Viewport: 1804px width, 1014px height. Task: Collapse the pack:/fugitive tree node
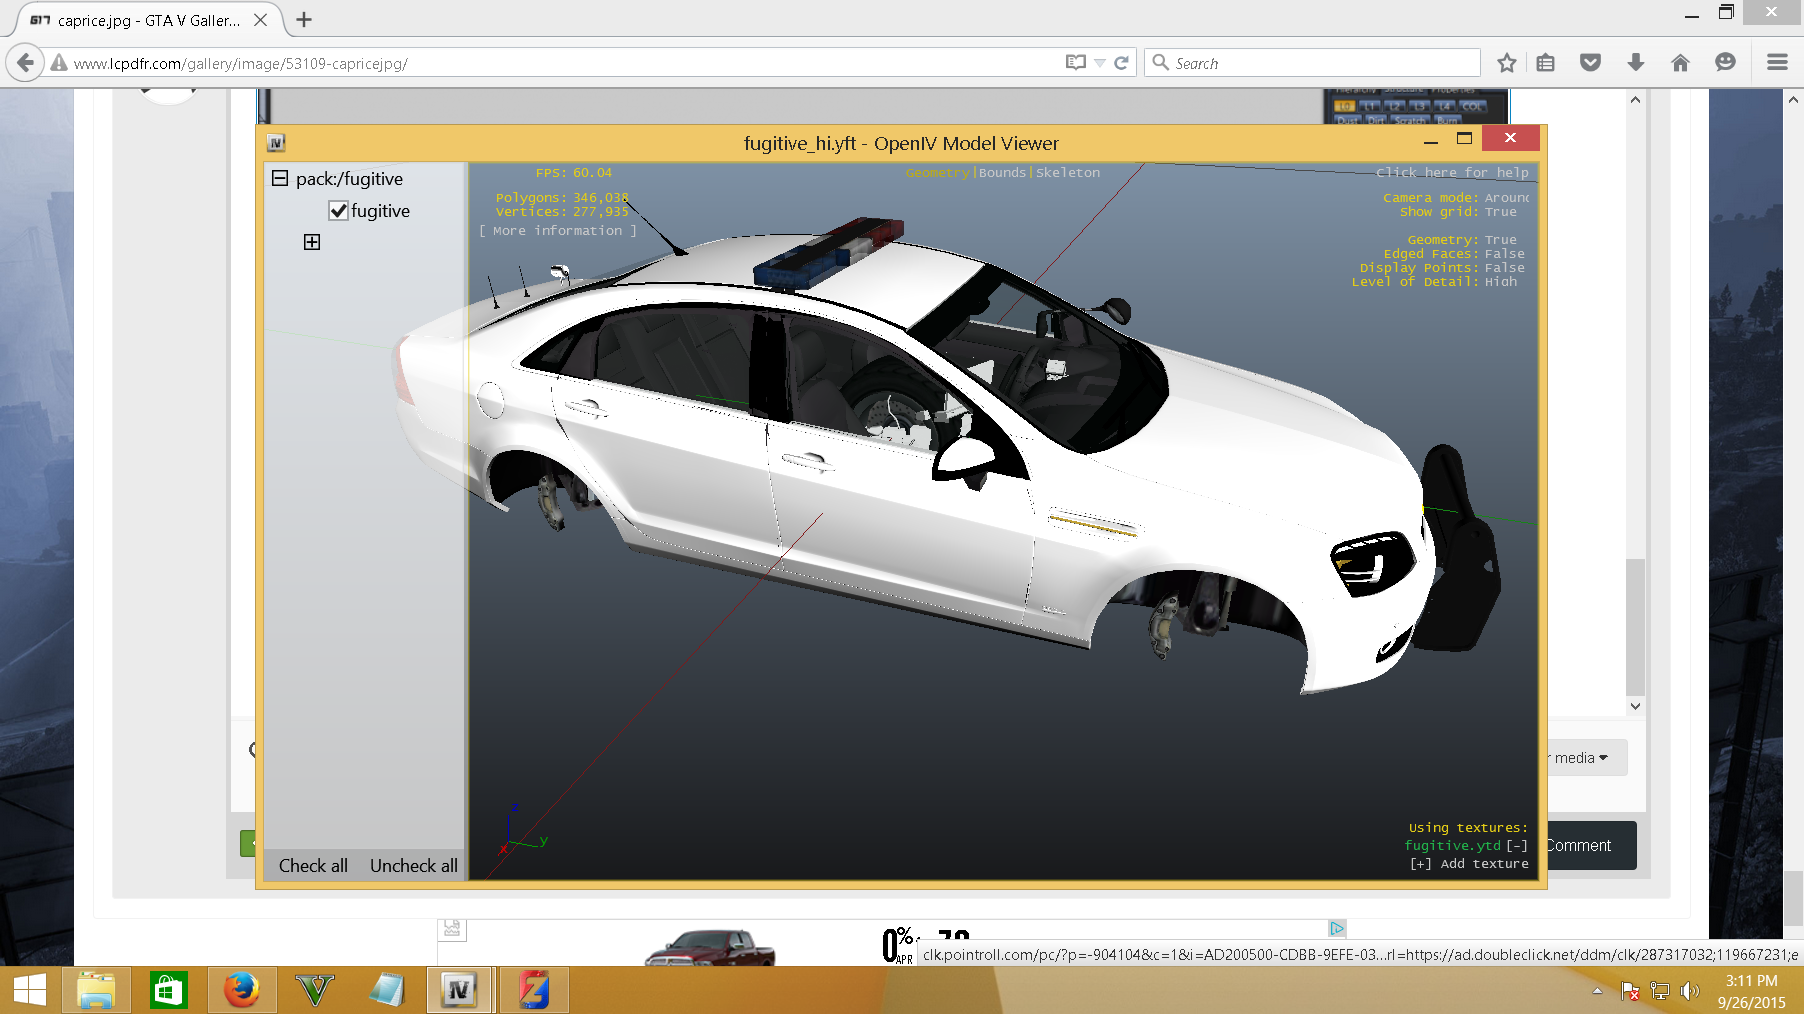coord(280,179)
